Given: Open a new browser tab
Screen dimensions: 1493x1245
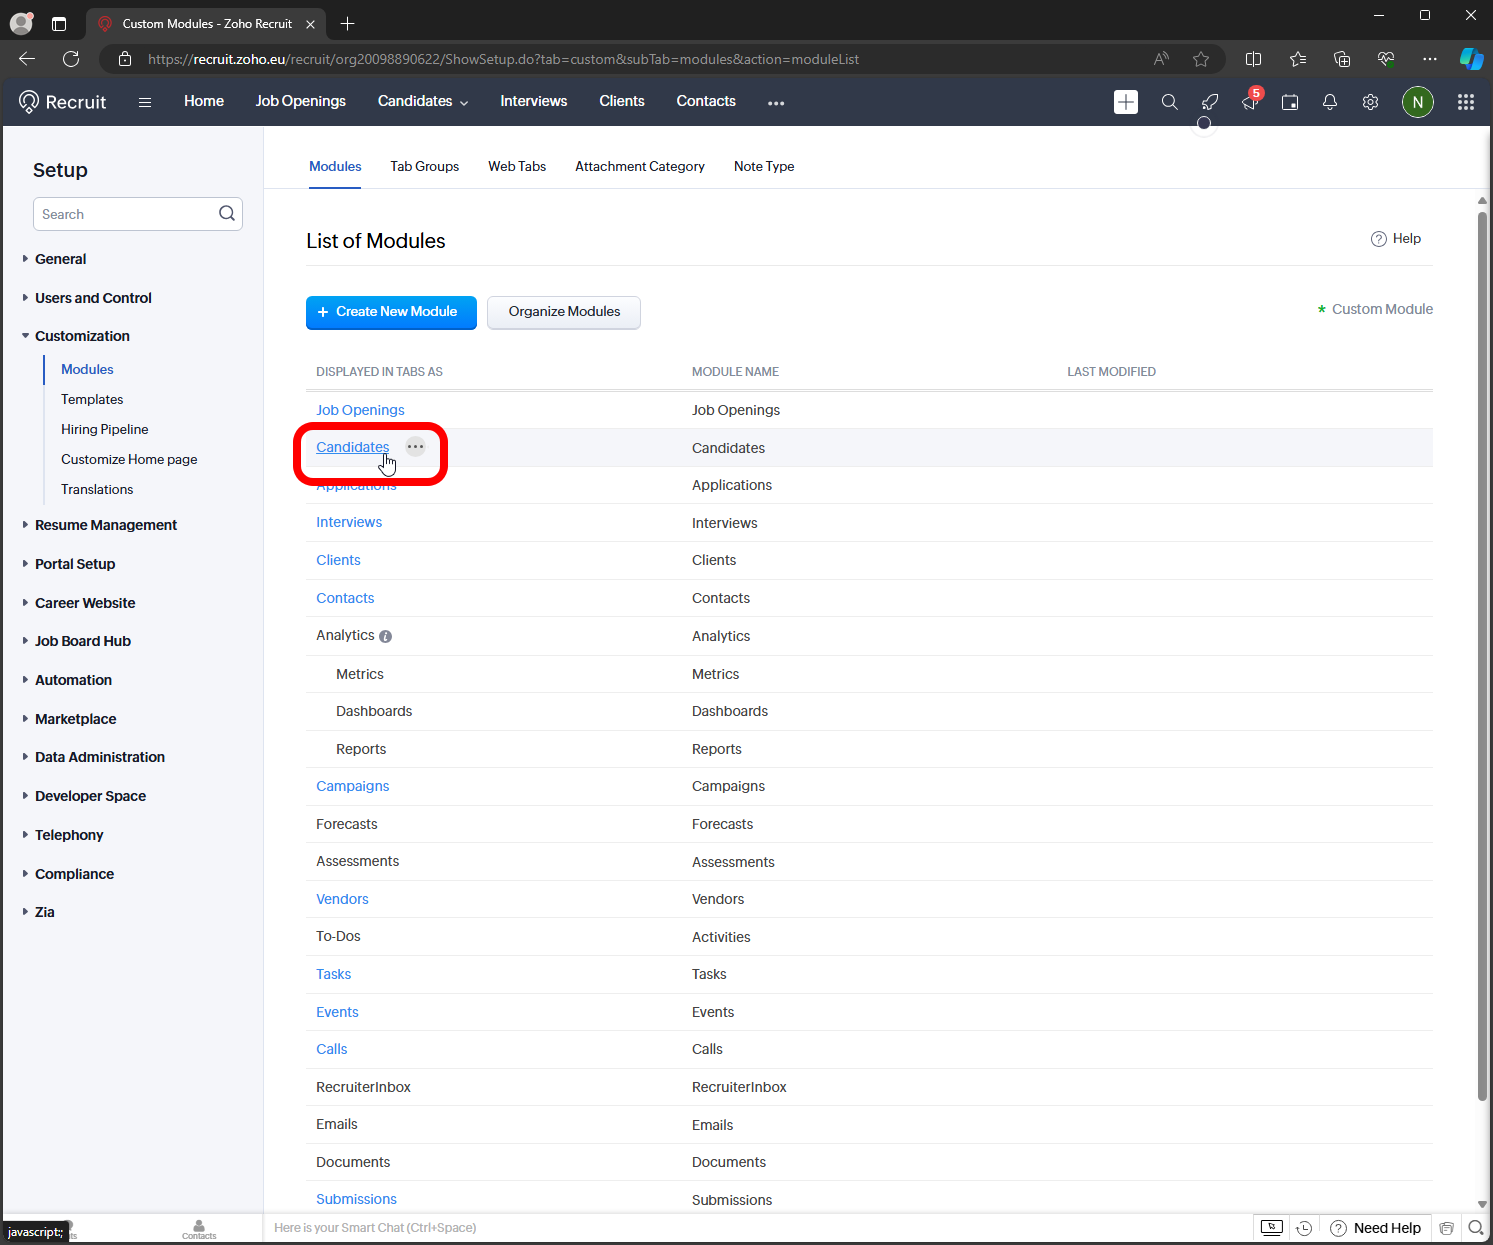Looking at the screenshot, I should [347, 23].
